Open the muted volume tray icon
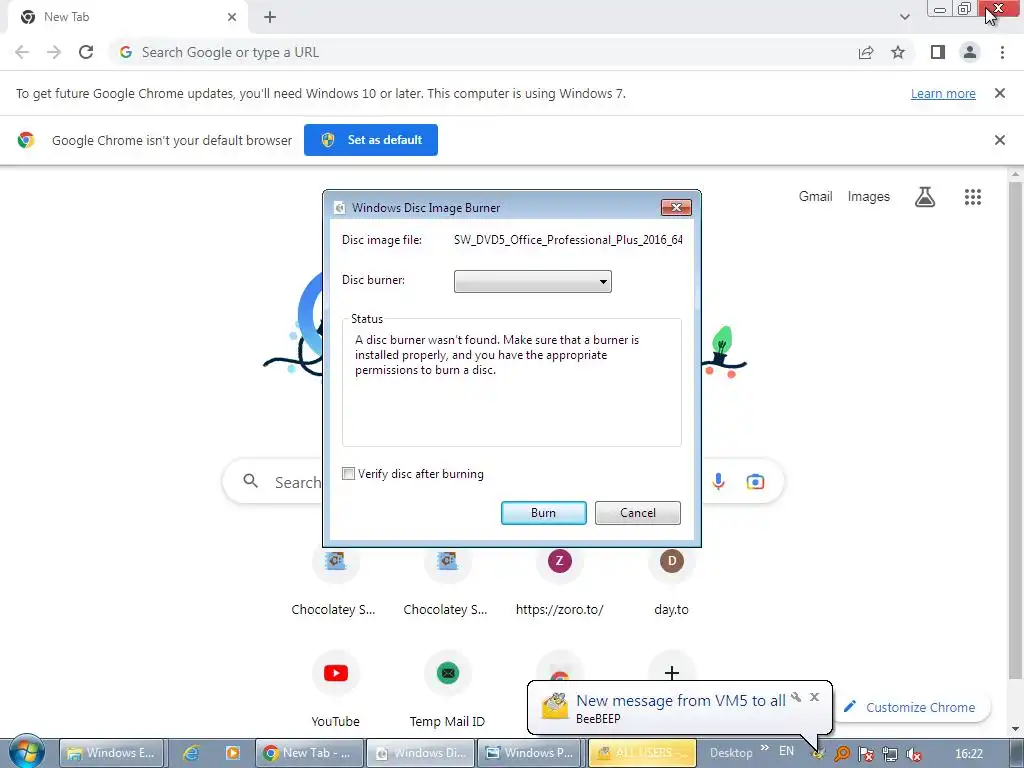 pos(914,754)
